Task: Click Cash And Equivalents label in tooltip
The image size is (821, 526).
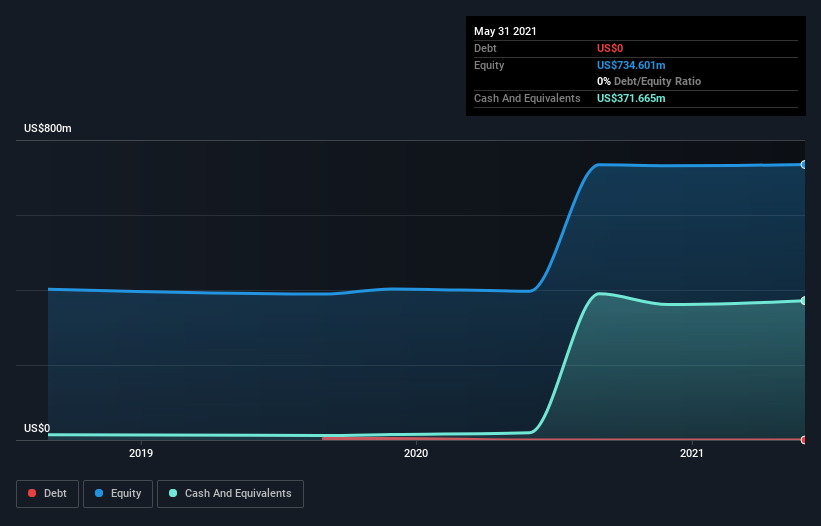Action: pyautogui.click(x=527, y=98)
